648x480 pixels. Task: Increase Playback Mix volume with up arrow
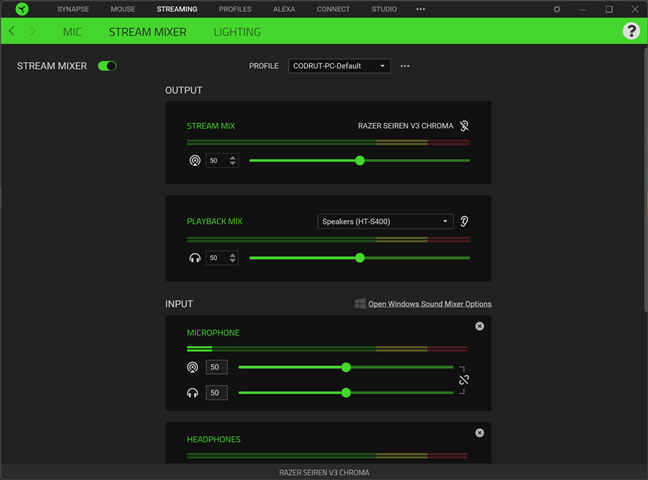[x=233, y=255]
